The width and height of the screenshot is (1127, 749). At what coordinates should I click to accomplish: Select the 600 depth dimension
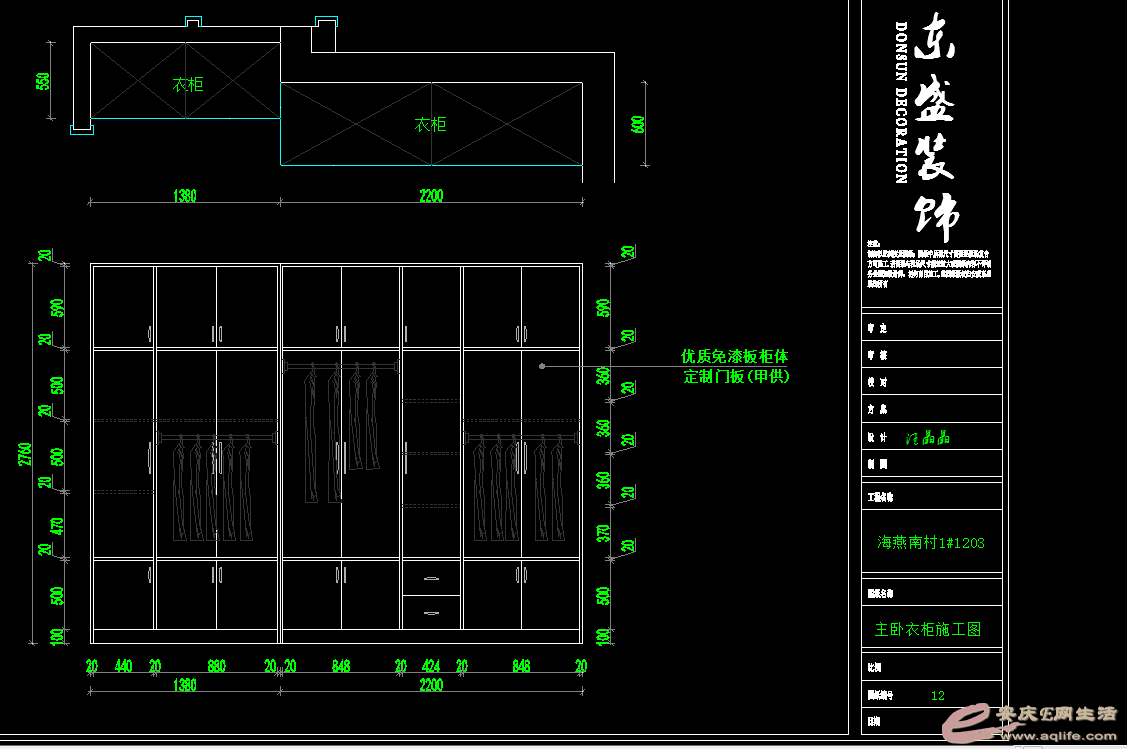(x=638, y=125)
